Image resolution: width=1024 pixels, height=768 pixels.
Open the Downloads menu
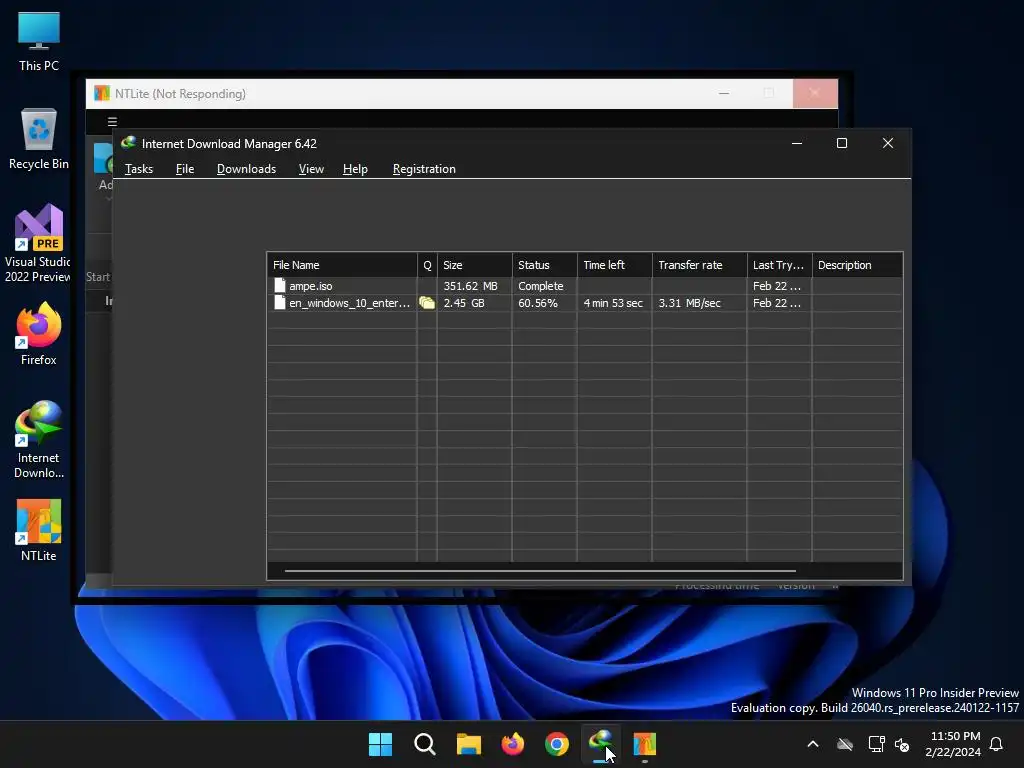click(x=246, y=169)
